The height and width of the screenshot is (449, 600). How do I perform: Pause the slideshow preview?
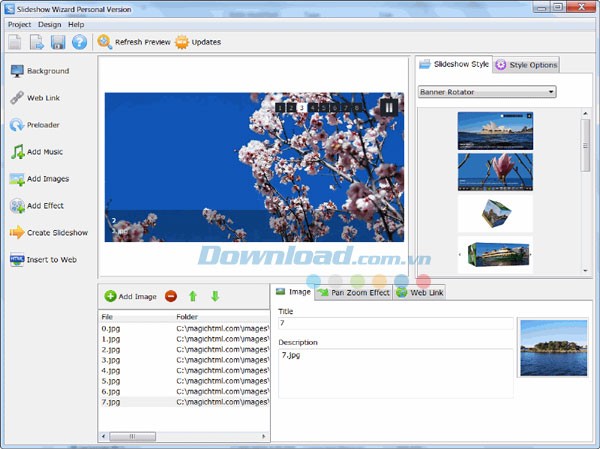point(388,107)
